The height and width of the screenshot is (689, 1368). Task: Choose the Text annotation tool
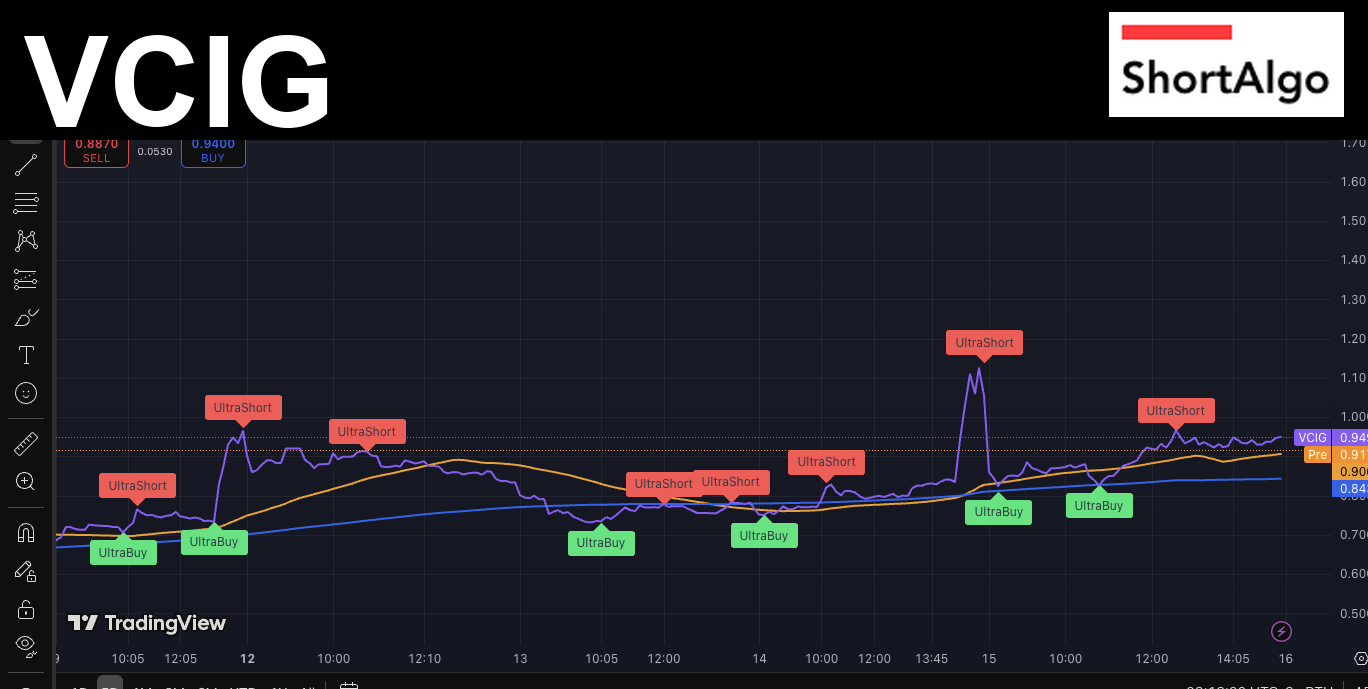point(26,355)
